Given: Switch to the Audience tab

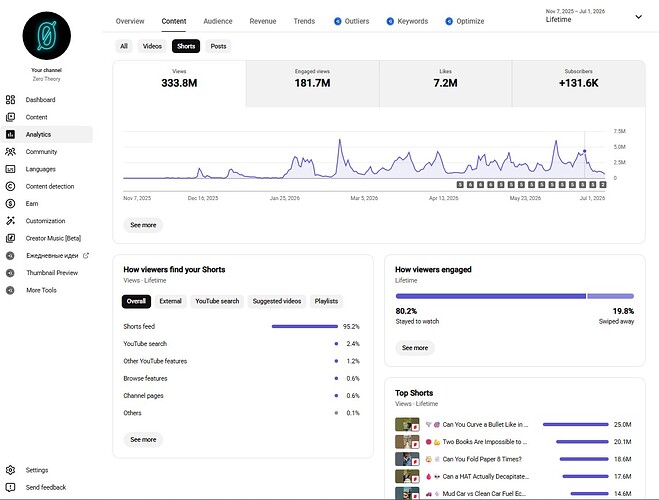Looking at the screenshot, I should point(218,21).
